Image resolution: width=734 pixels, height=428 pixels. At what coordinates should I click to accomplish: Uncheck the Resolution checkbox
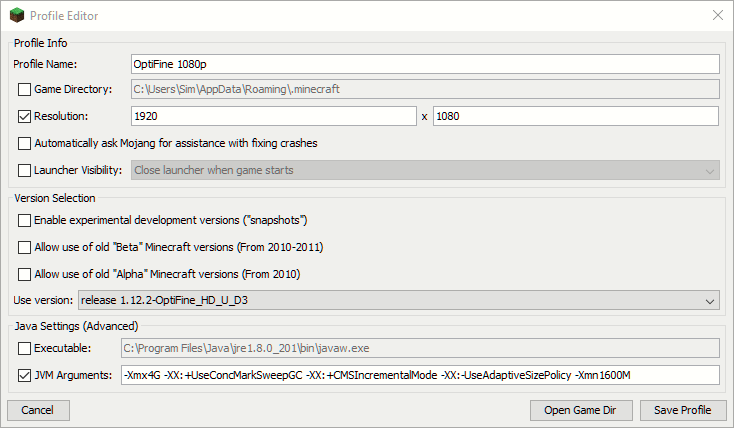[24, 116]
